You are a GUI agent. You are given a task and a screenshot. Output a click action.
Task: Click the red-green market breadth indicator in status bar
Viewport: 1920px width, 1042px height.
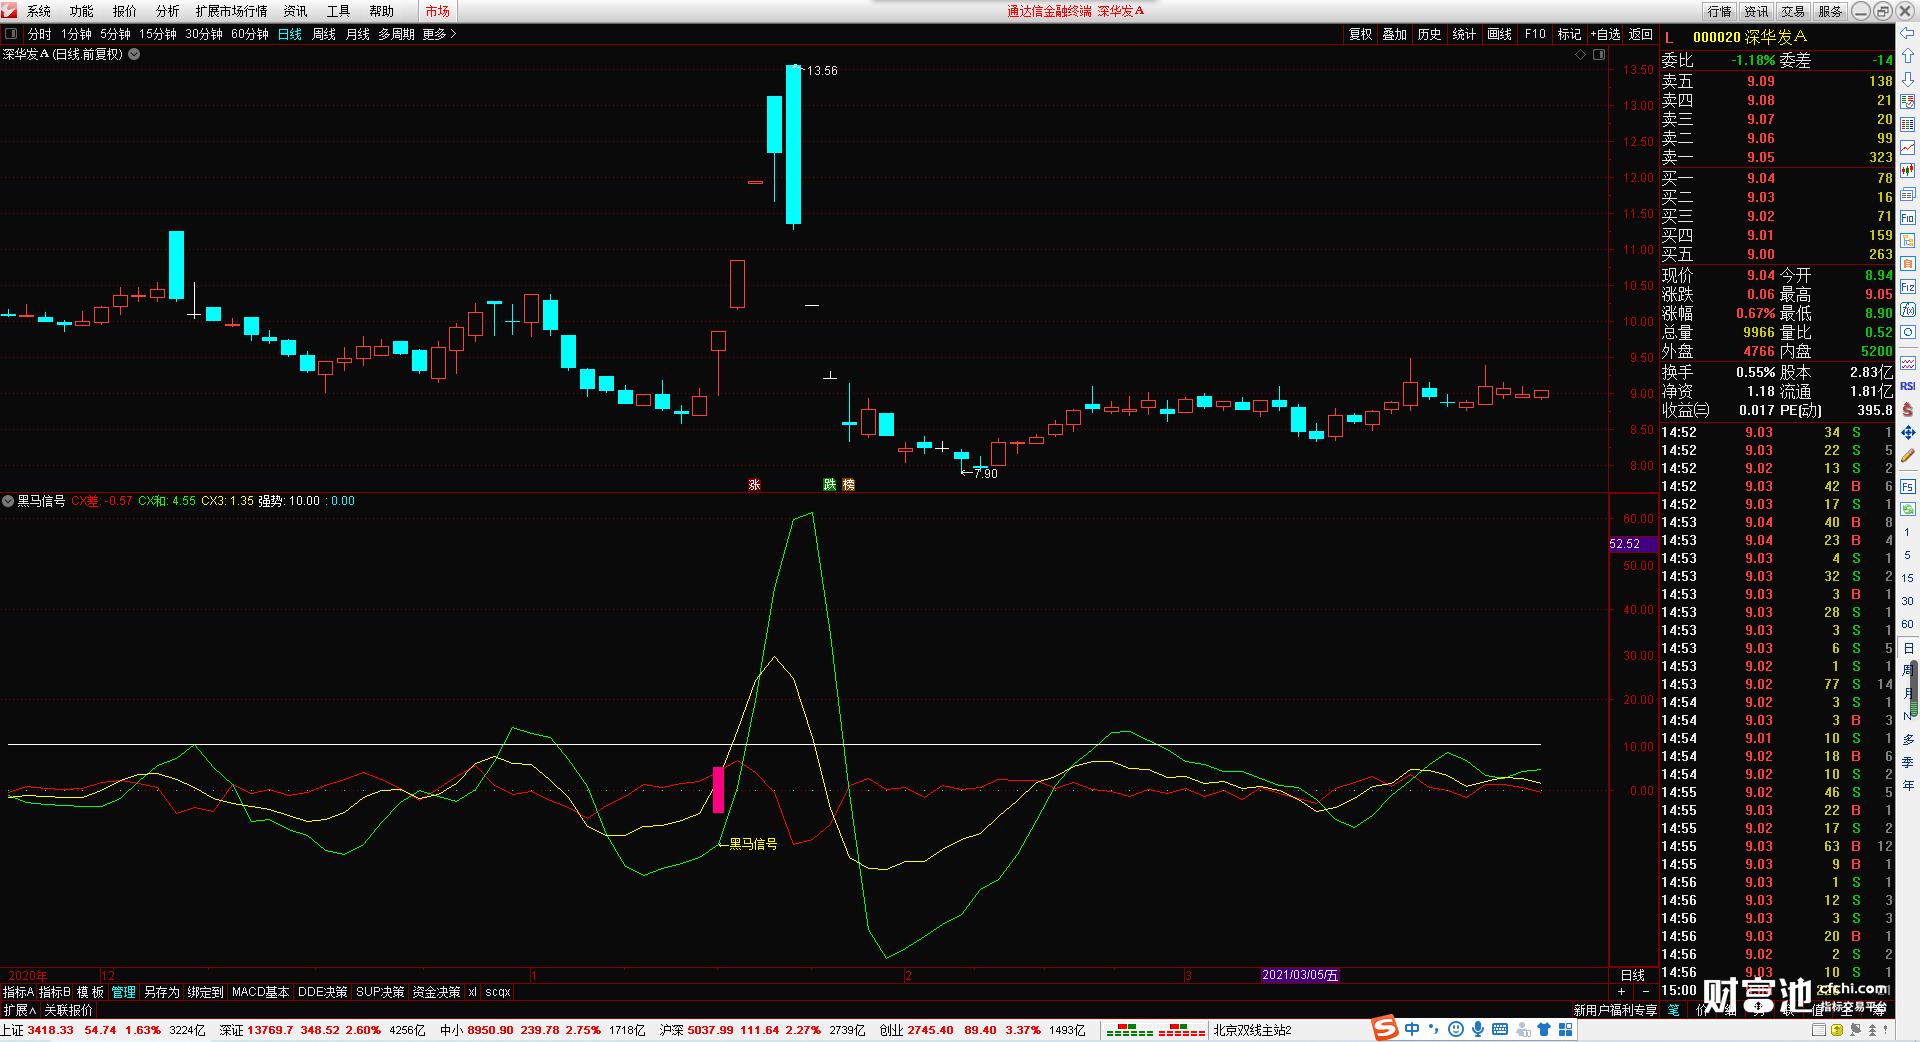click(x=1155, y=1029)
